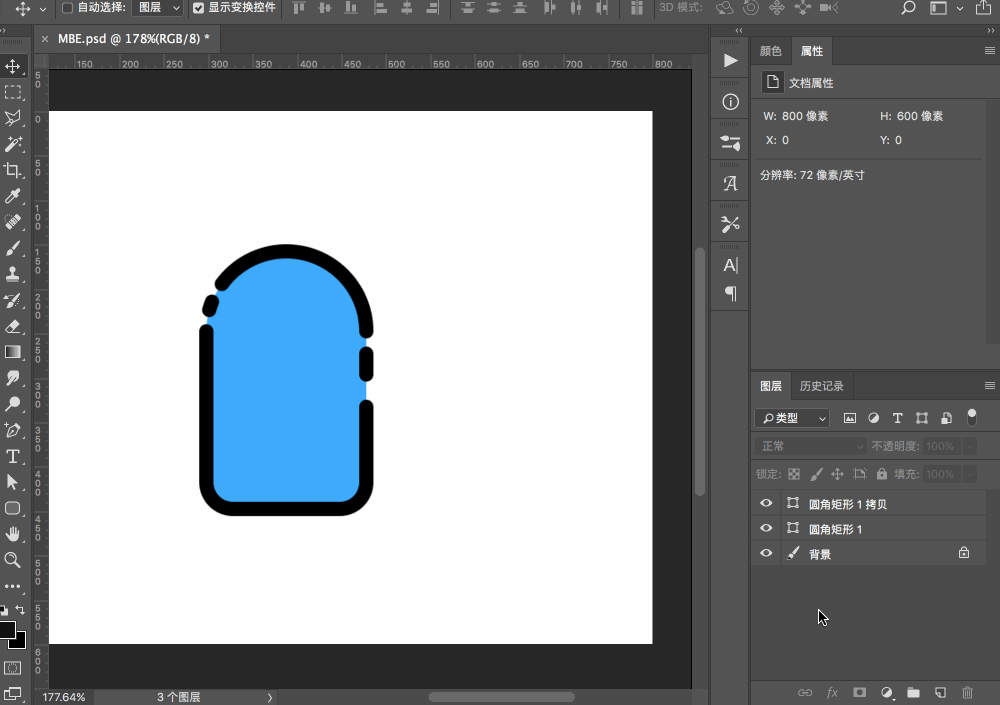Set the foreground color swatch

click(7, 630)
